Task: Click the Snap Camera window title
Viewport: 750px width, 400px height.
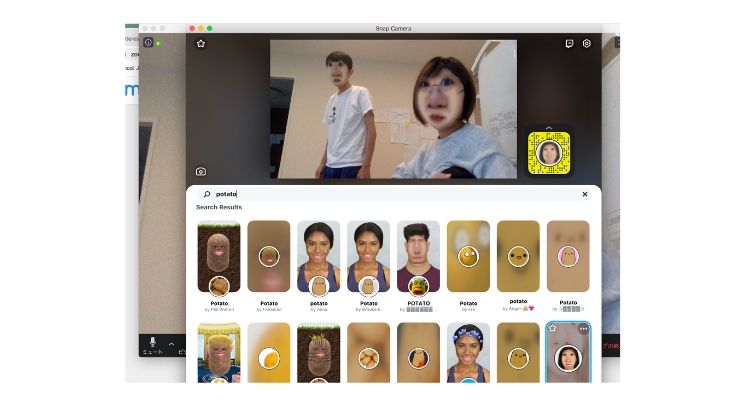Action: (393, 29)
